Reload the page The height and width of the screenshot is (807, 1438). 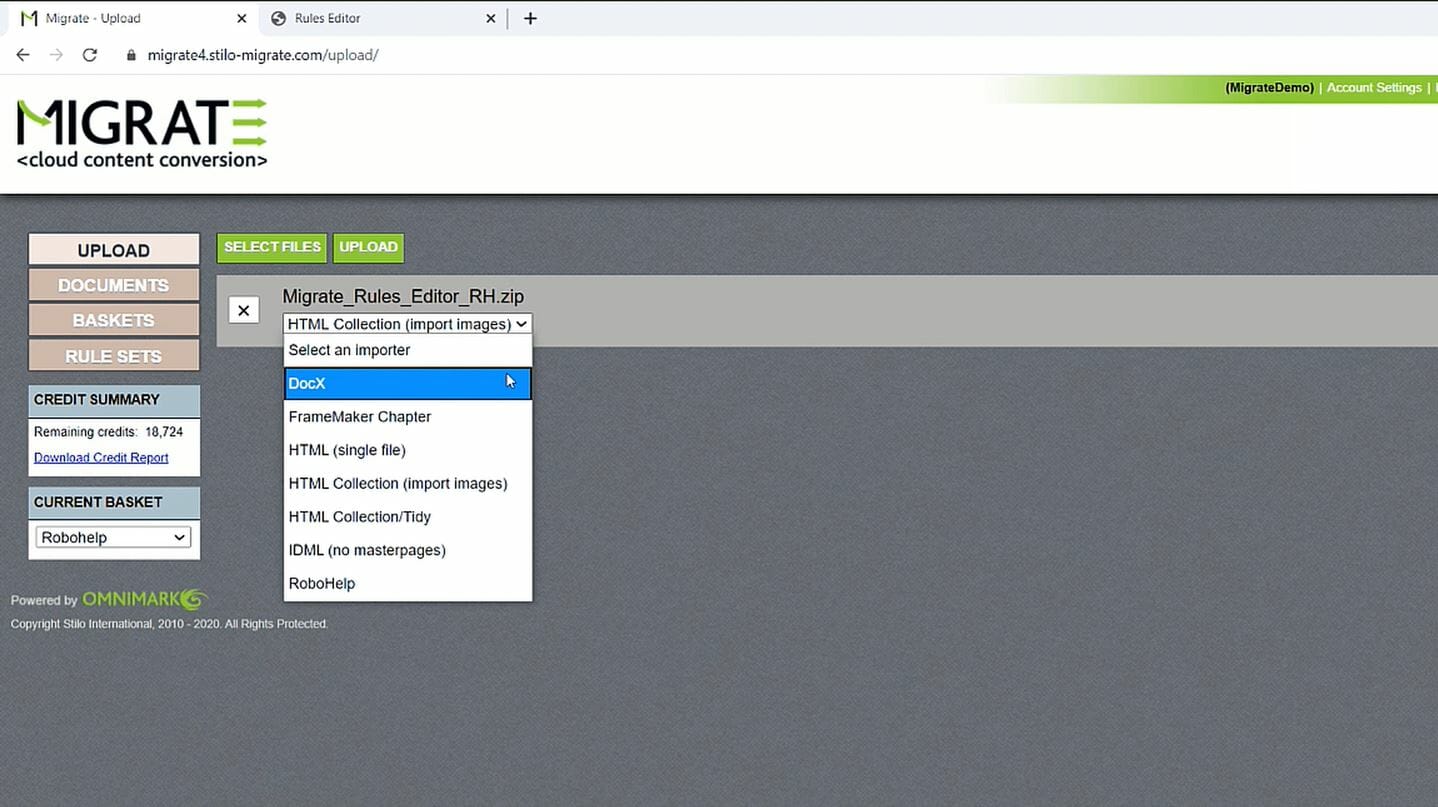click(x=89, y=55)
